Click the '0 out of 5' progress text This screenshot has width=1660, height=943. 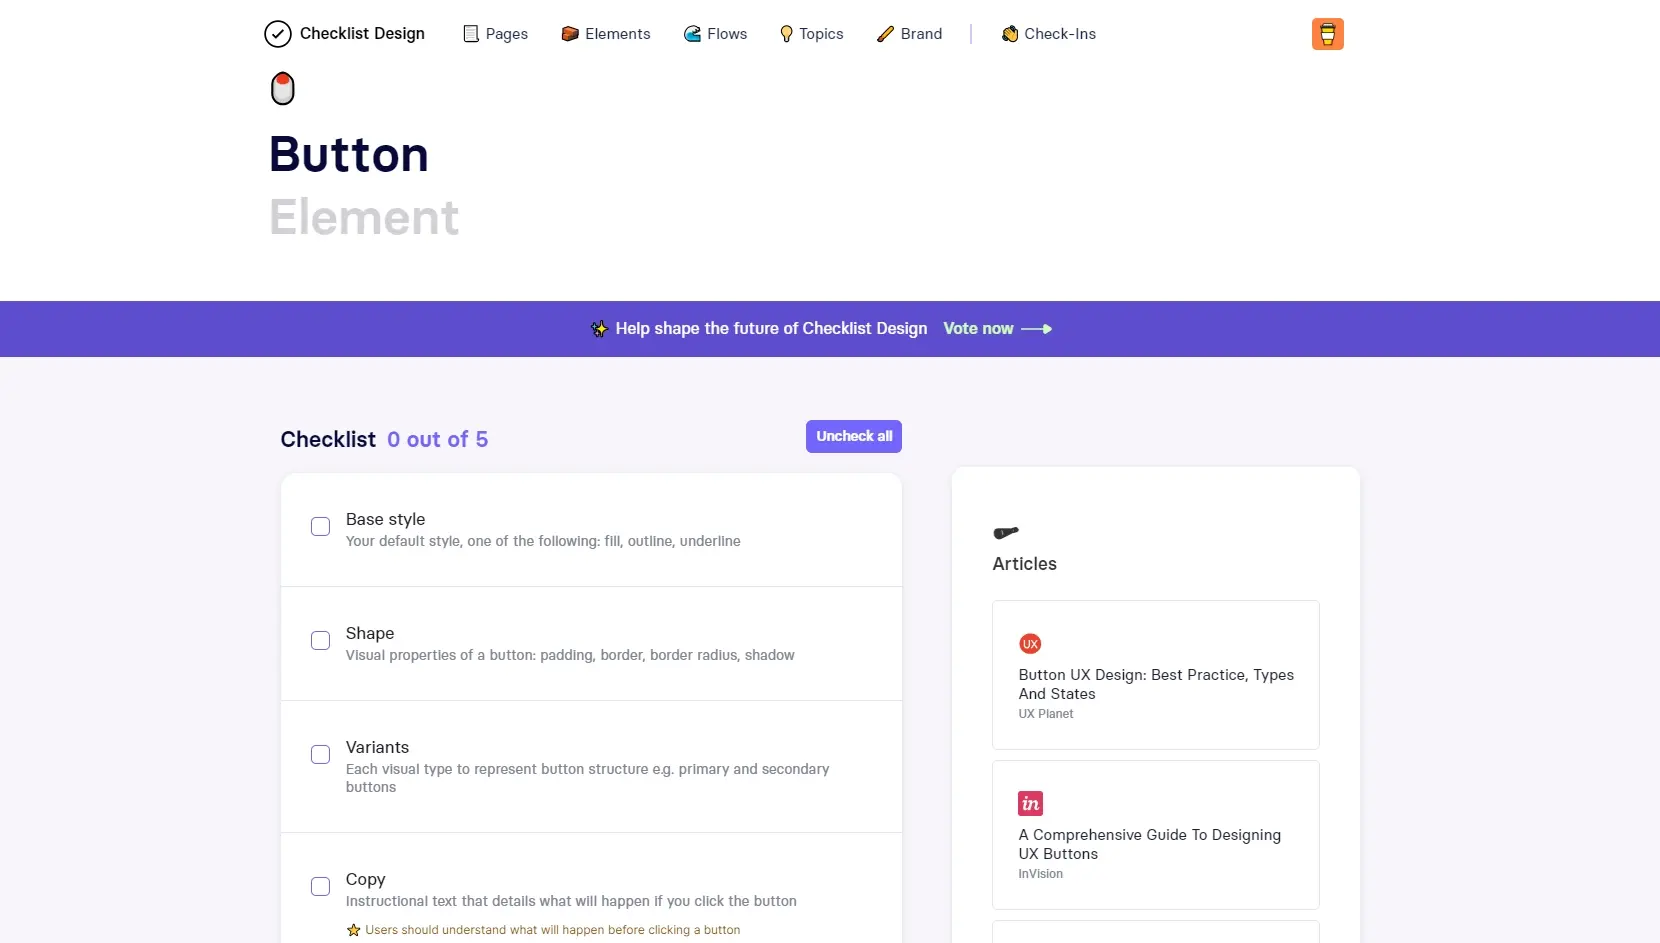[x=437, y=440]
